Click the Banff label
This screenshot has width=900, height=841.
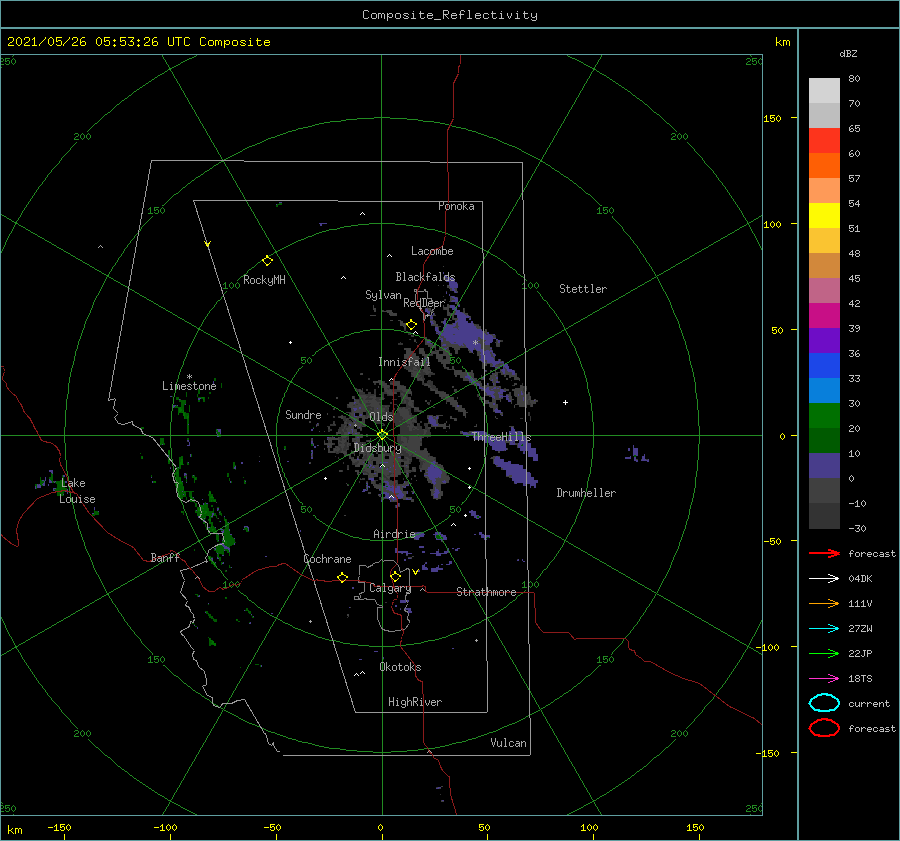click(x=165, y=557)
